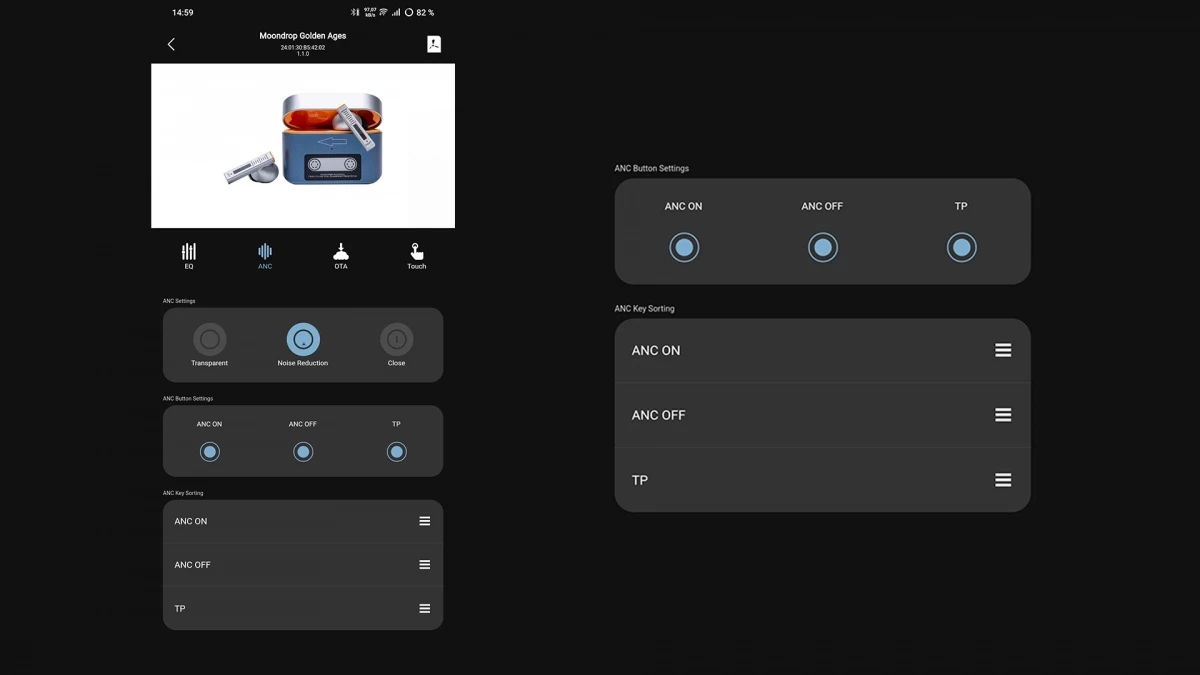Select the Close mode button under ANC Settings
This screenshot has height=675, width=1200.
[397, 340]
